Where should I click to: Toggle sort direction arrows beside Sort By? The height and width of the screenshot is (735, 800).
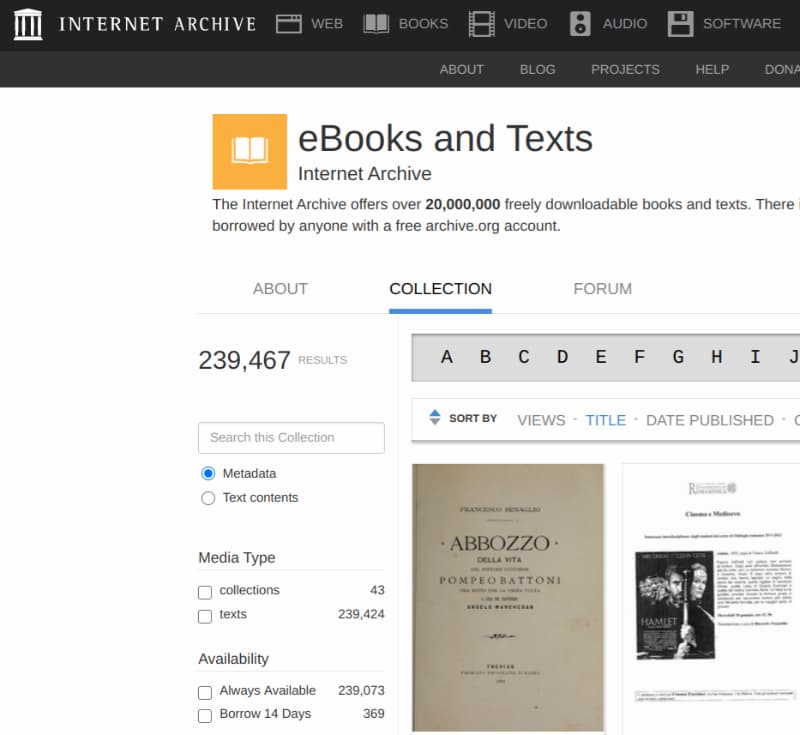(x=434, y=418)
